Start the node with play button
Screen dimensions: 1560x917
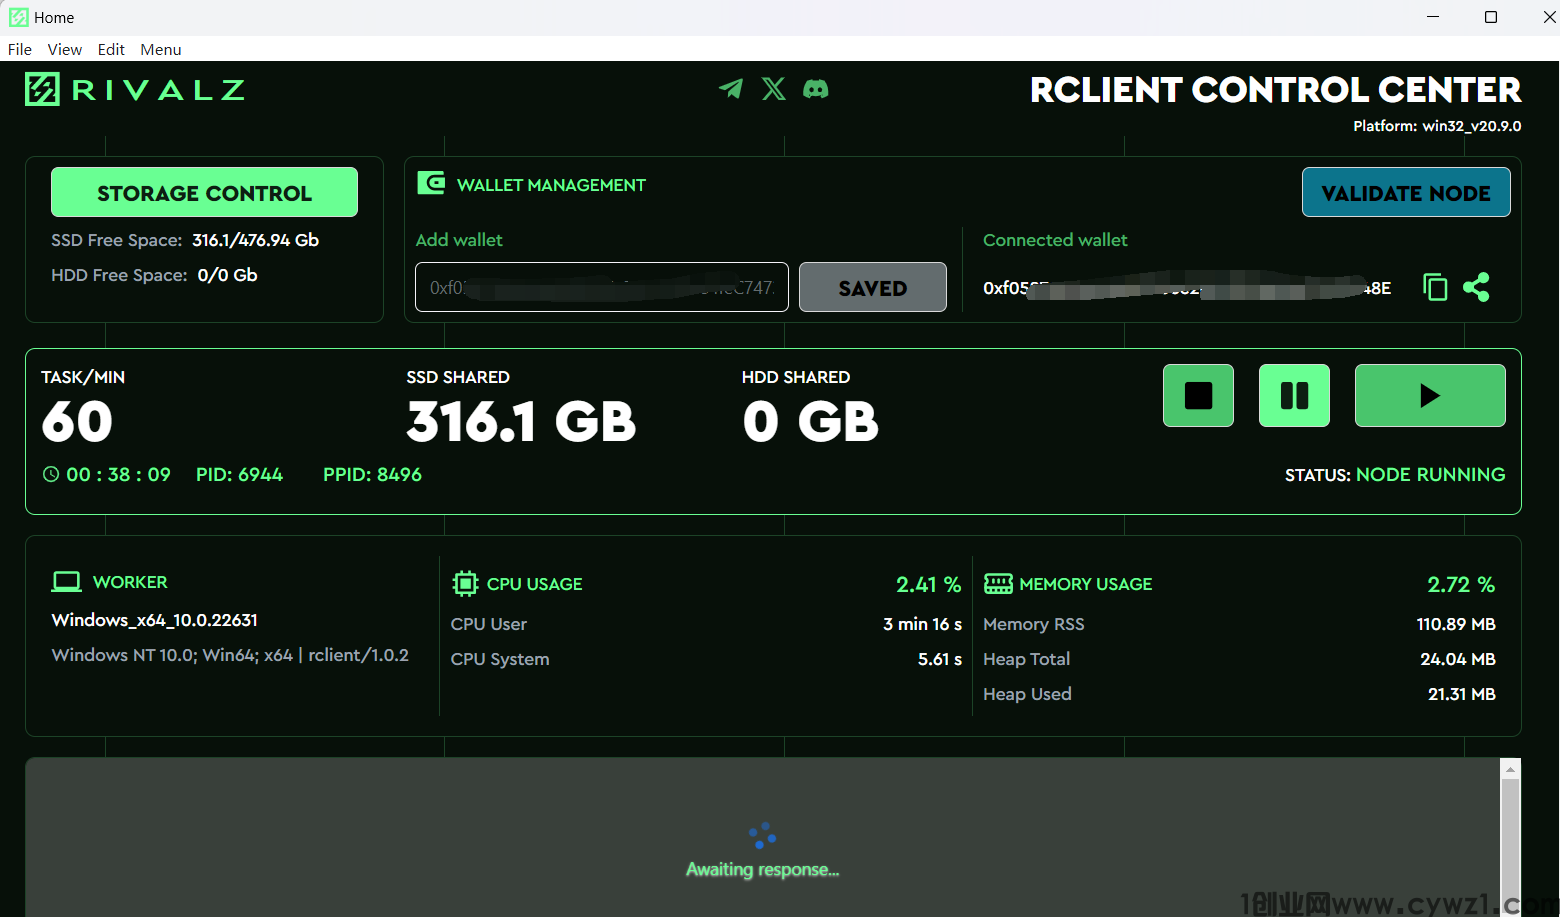tap(1429, 396)
